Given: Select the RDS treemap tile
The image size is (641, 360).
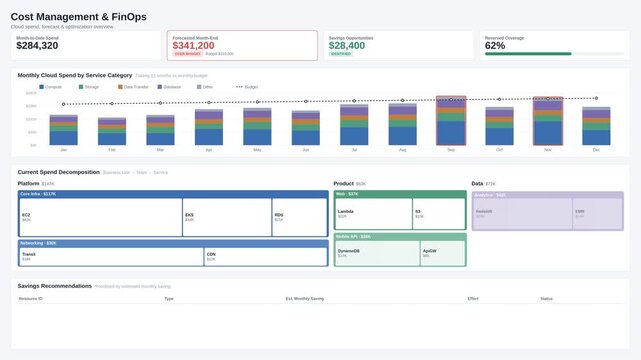Looking at the screenshot, I should point(300,217).
